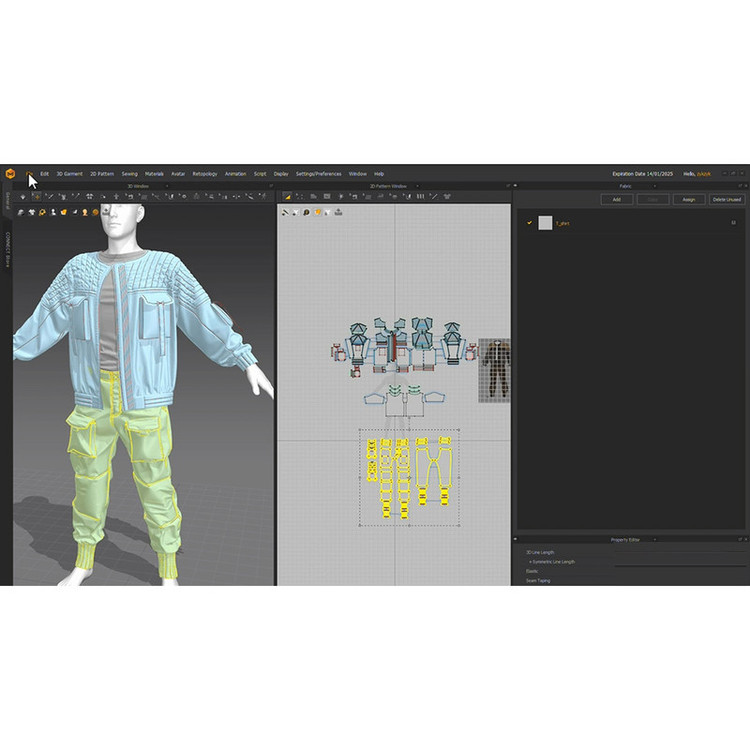750x750 pixels.
Task: Click the Delete Unused button
Action: click(726, 199)
